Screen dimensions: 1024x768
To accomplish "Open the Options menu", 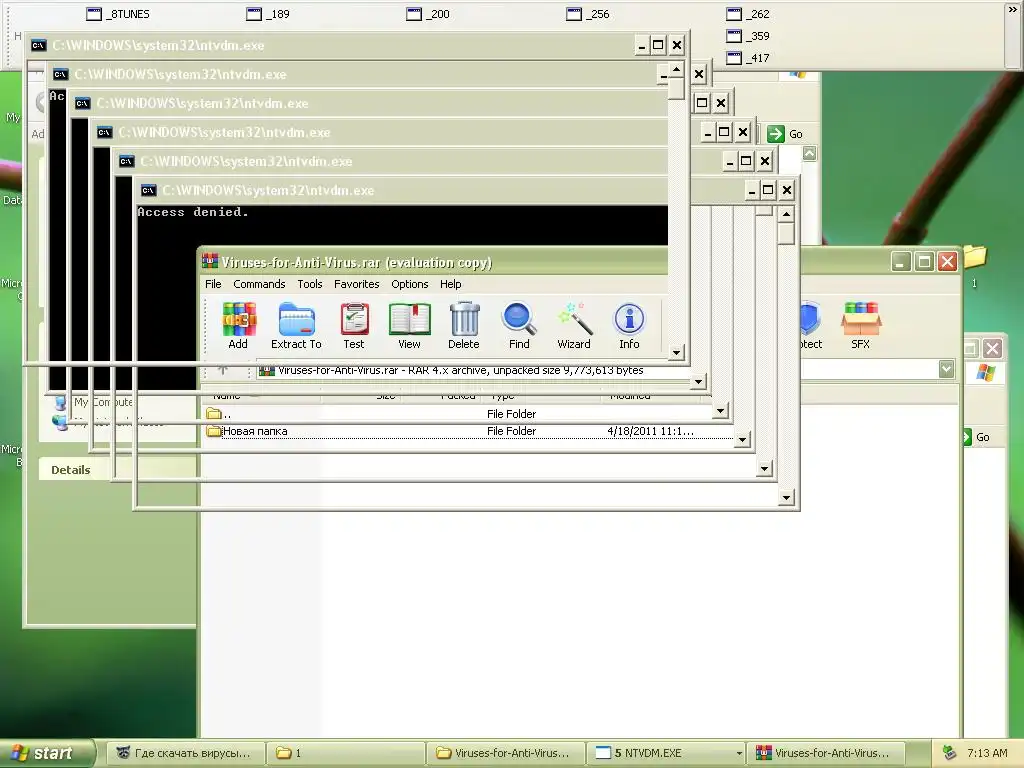I will [x=409, y=284].
